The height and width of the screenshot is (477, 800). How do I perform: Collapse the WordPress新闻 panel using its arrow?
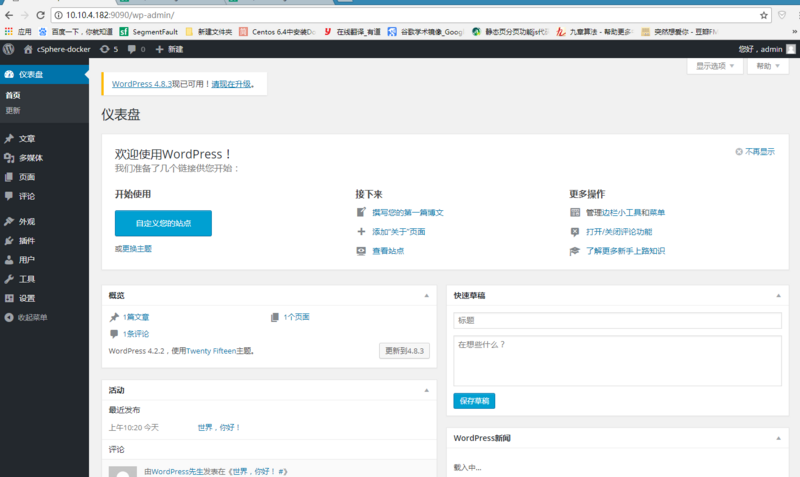point(779,438)
